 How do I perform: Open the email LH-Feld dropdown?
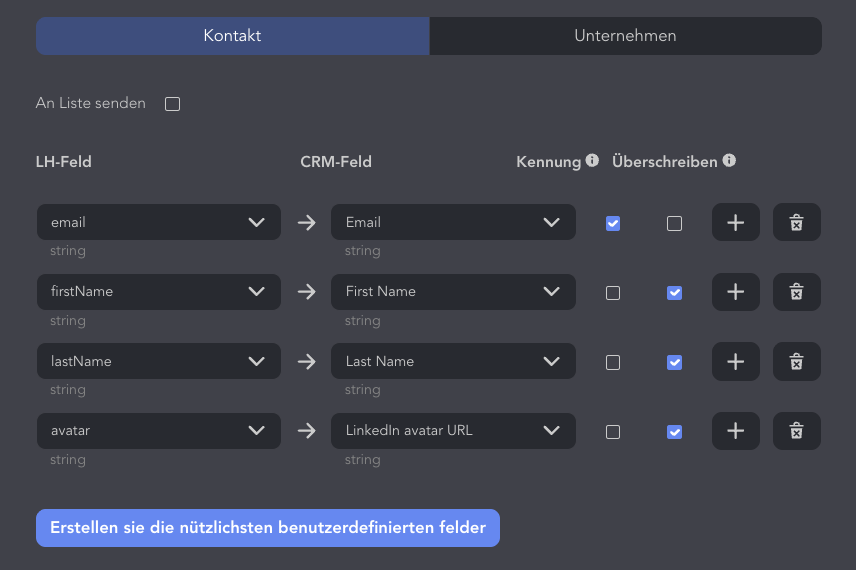click(x=159, y=222)
